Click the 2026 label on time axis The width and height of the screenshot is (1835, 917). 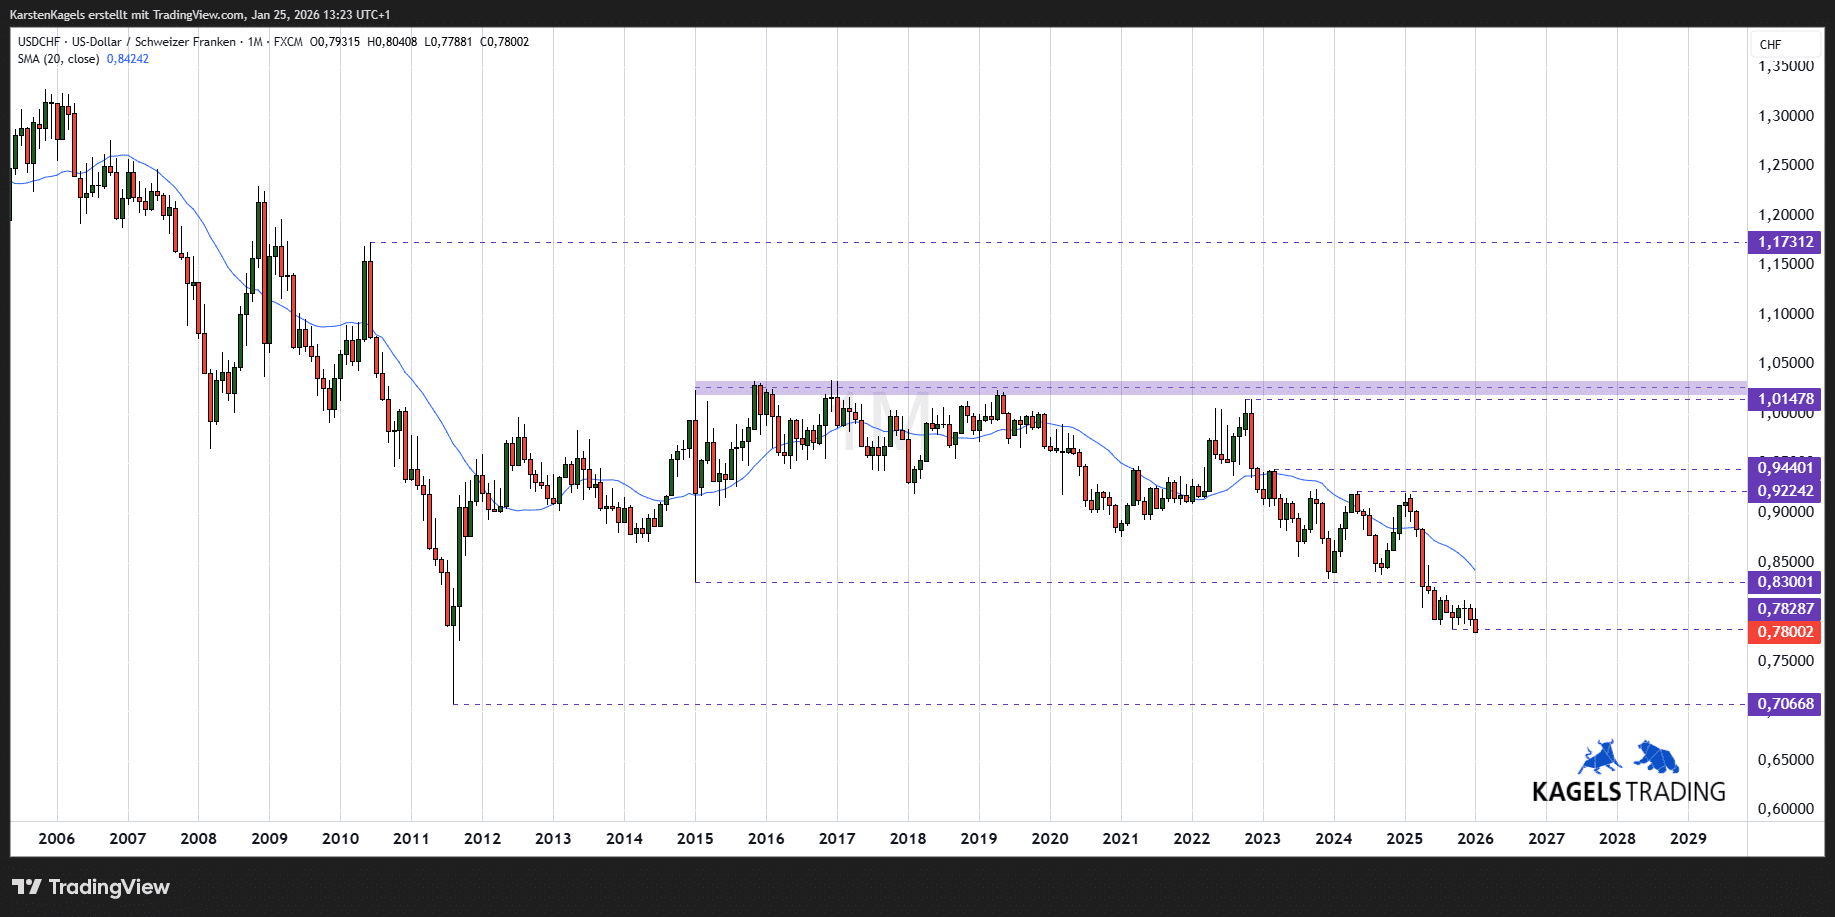tap(1475, 838)
